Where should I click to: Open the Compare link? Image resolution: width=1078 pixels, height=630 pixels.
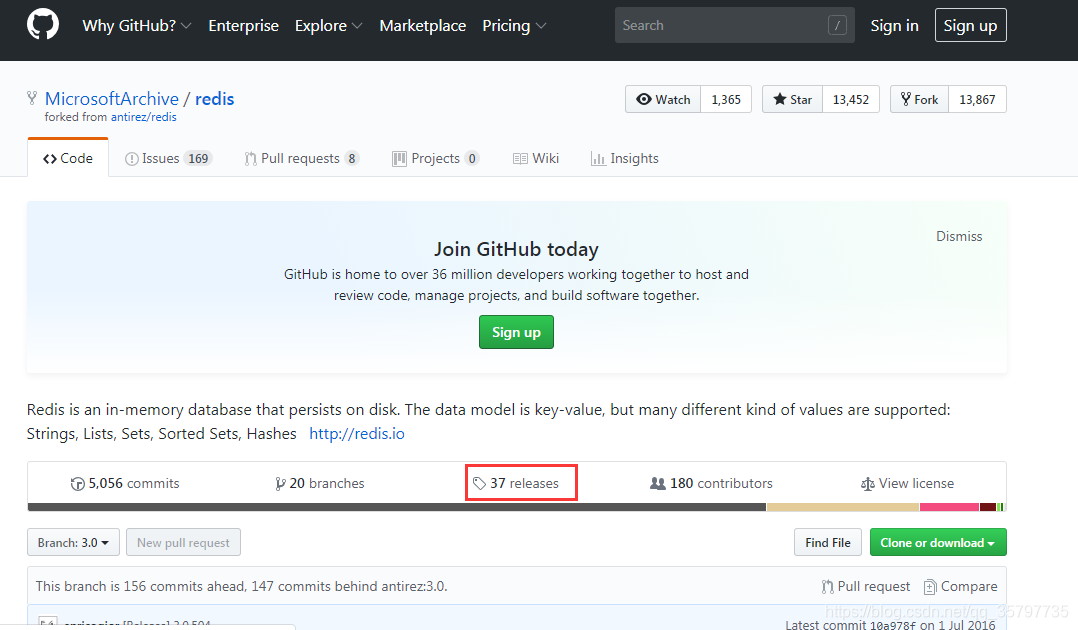960,586
